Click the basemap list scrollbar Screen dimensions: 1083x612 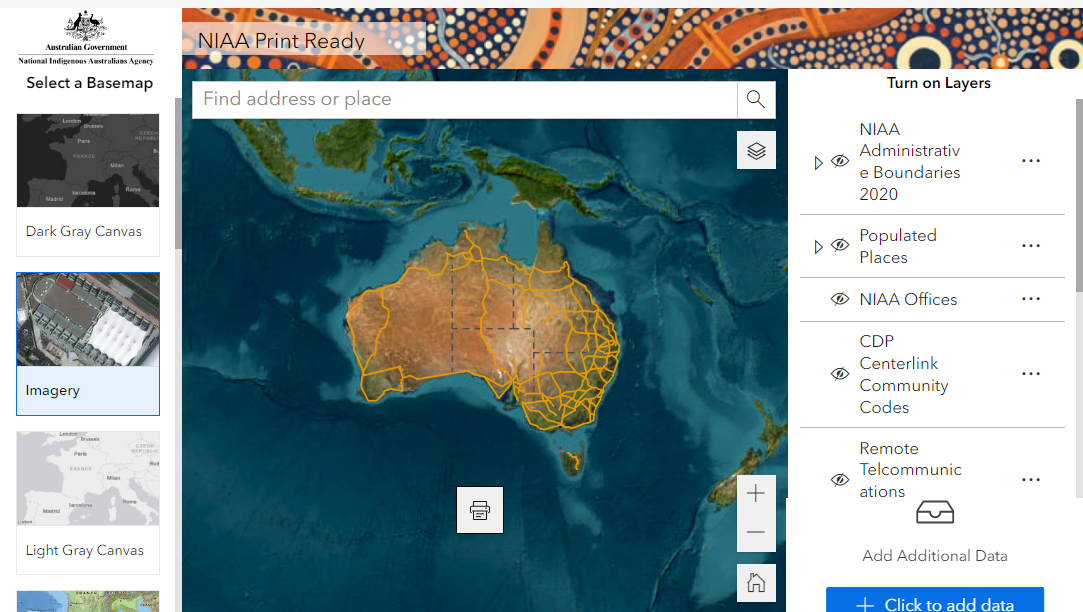coord(178,173)
